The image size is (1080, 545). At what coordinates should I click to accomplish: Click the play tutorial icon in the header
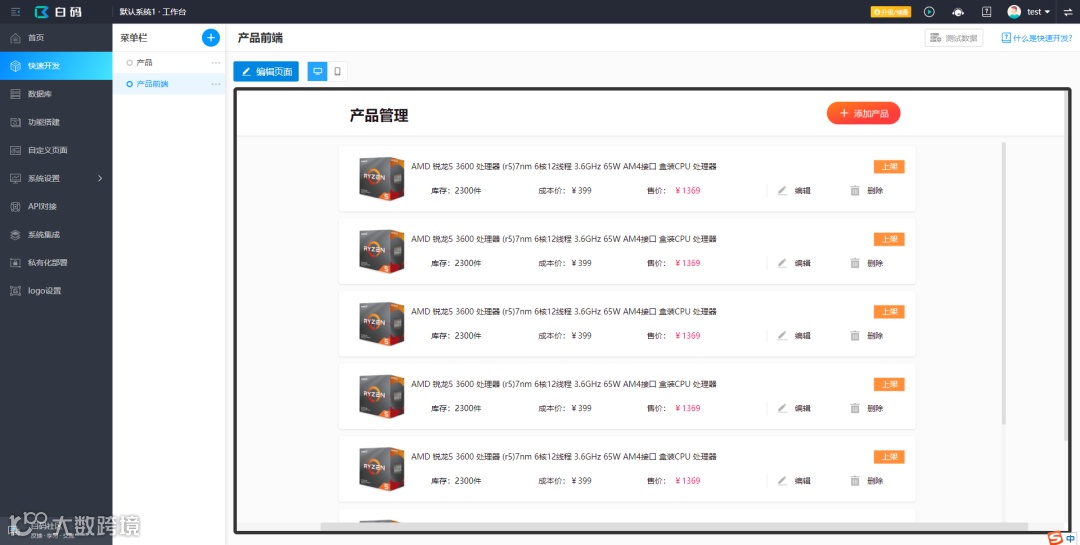coord(929,12)
